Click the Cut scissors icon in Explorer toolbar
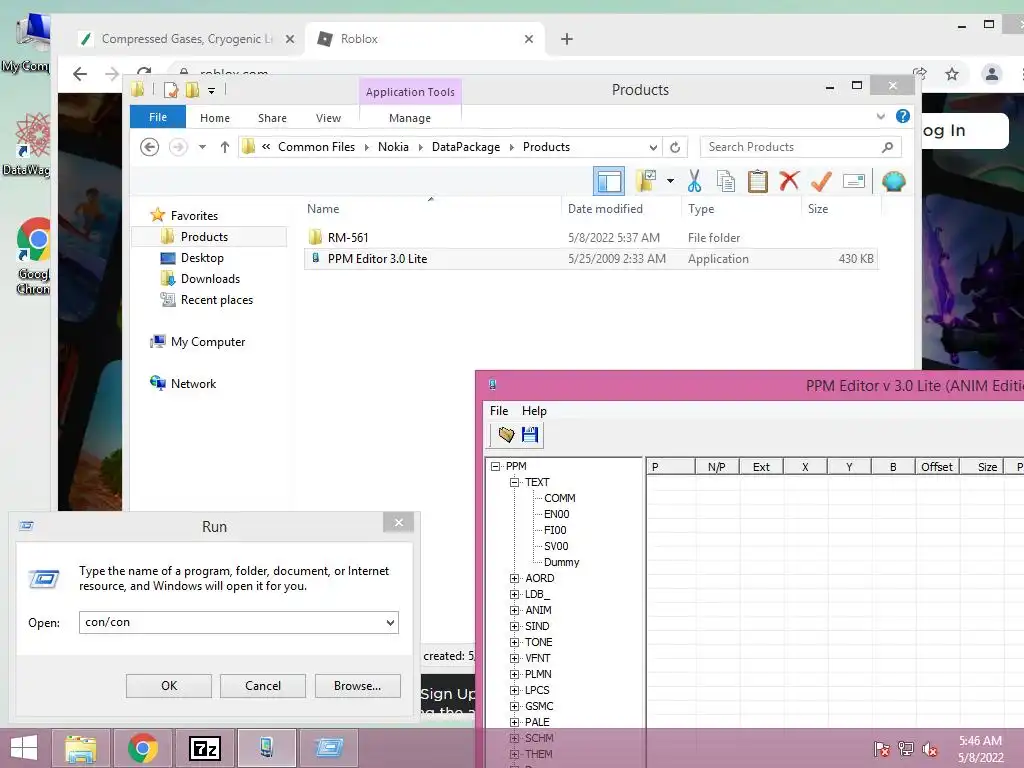1024x768 pixels. coord(694,181)
